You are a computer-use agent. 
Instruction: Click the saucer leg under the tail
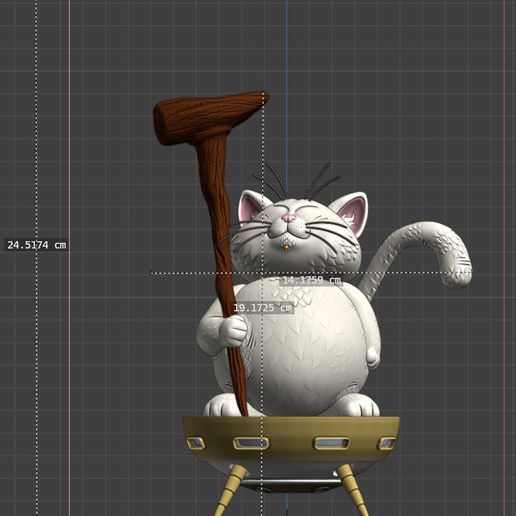[x=352, y=489]
